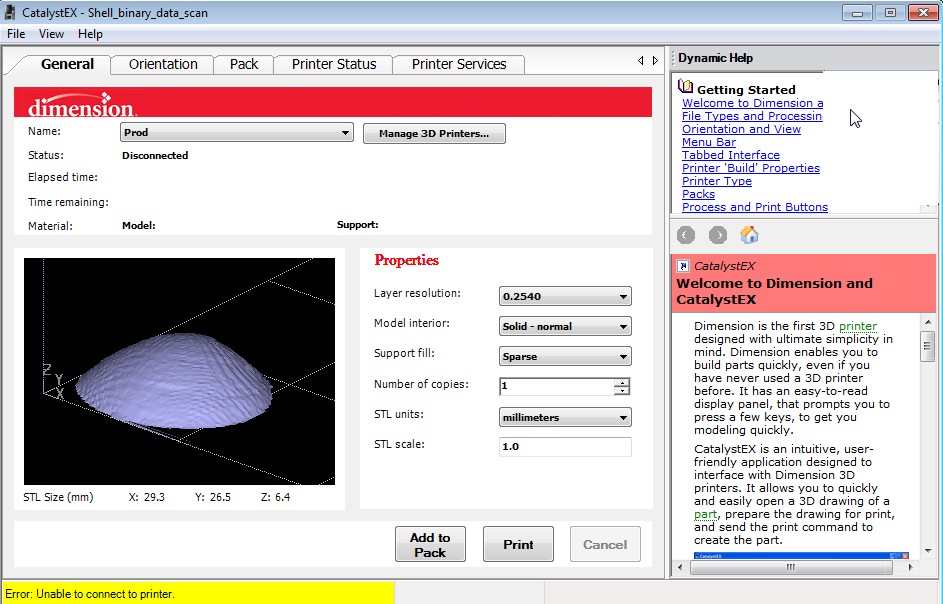
Task: Open the Model interior dropdown
Action: tap(565, 326)
